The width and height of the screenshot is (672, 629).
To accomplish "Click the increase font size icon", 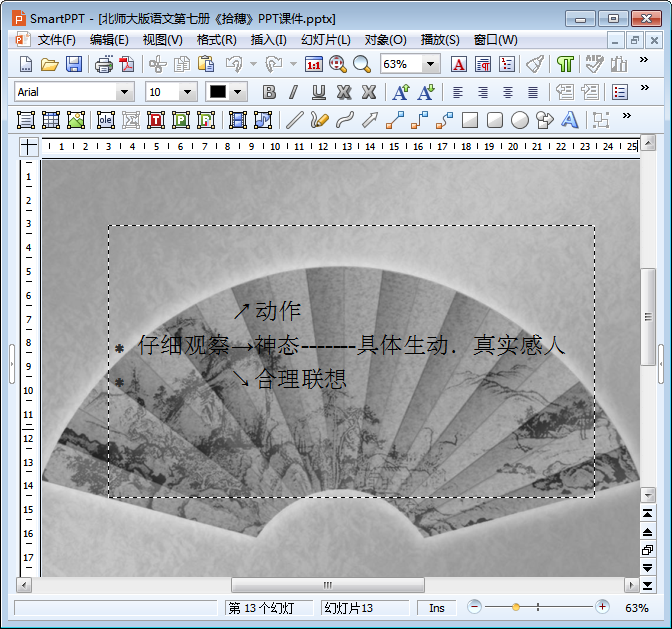I will click(400, 92).
